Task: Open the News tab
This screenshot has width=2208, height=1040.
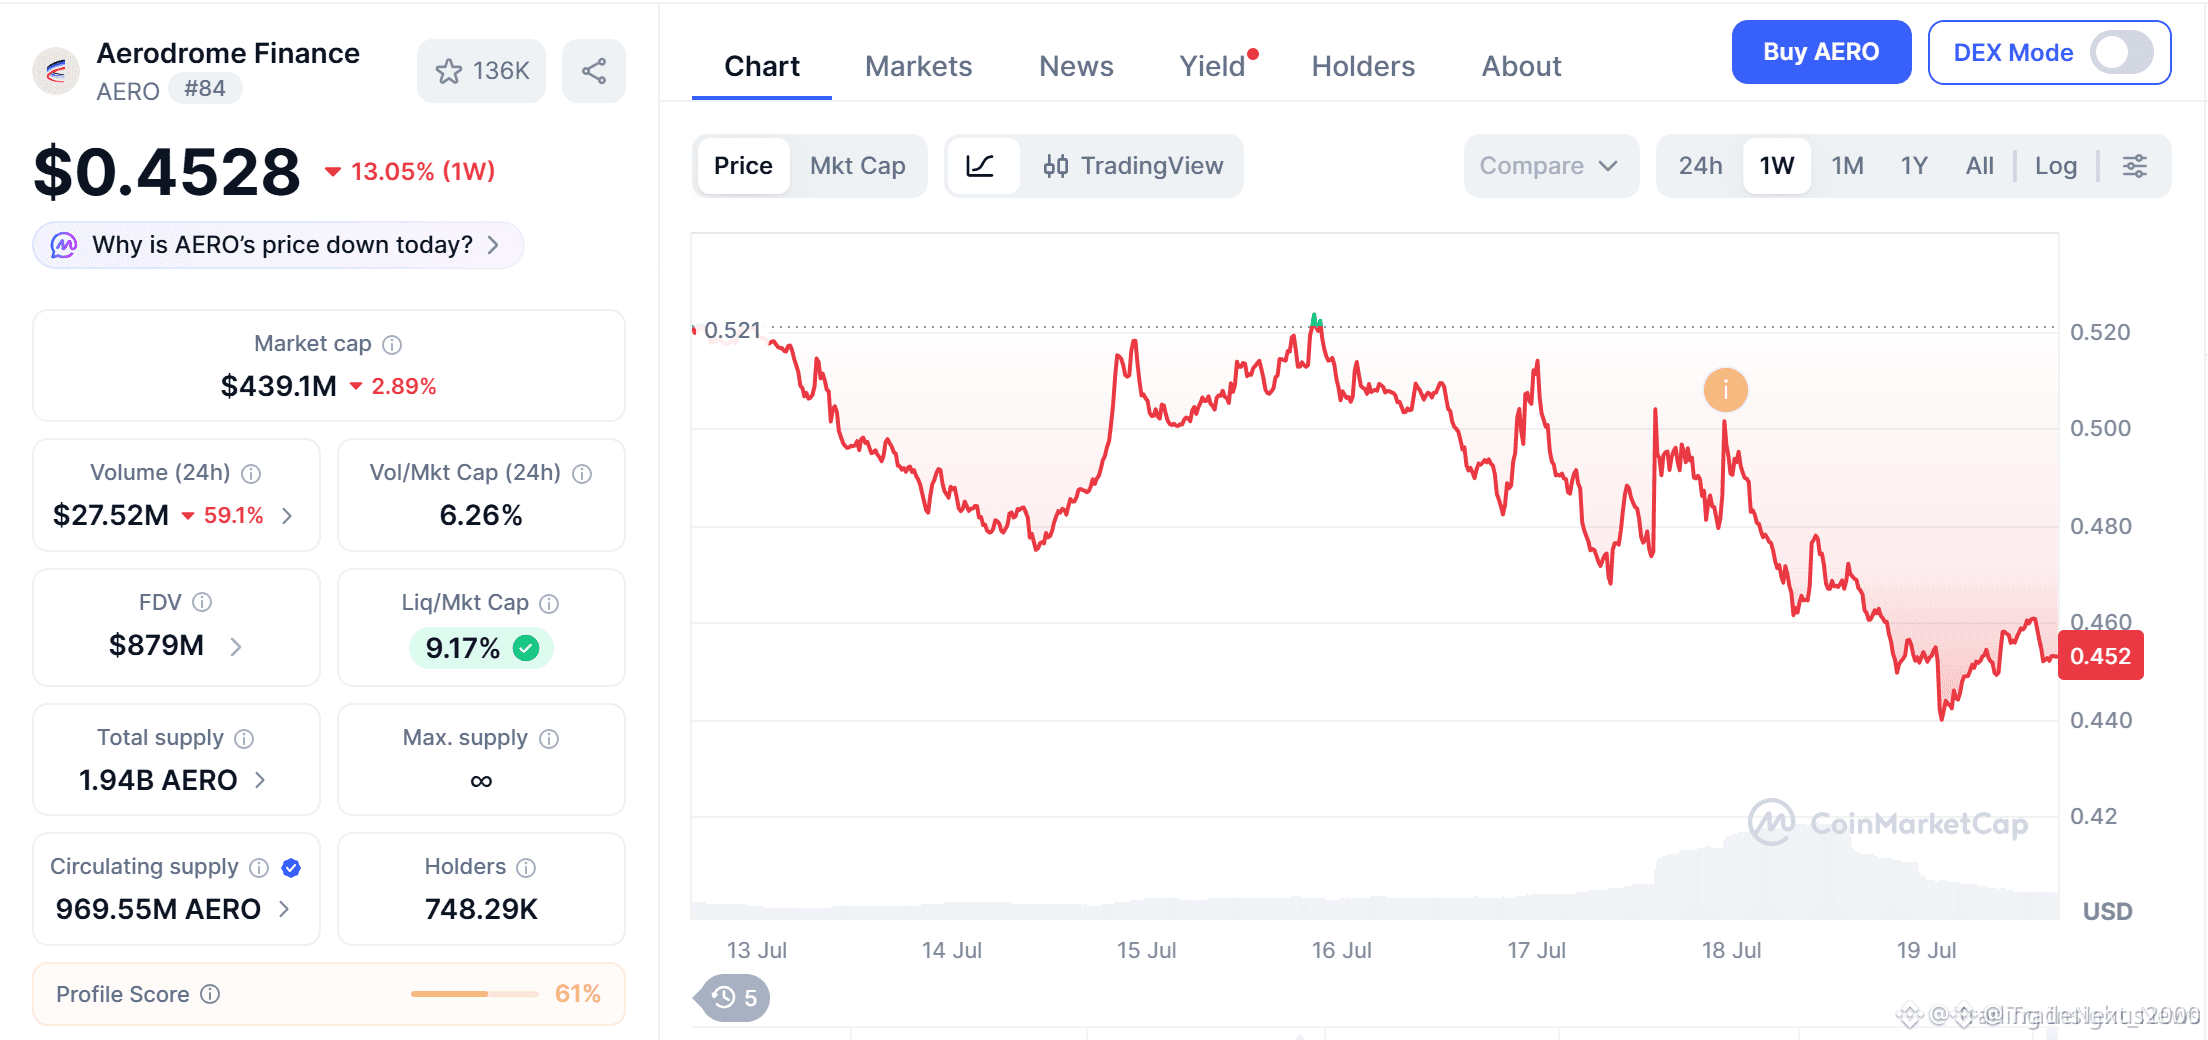Action: (x=1076, y=66)
